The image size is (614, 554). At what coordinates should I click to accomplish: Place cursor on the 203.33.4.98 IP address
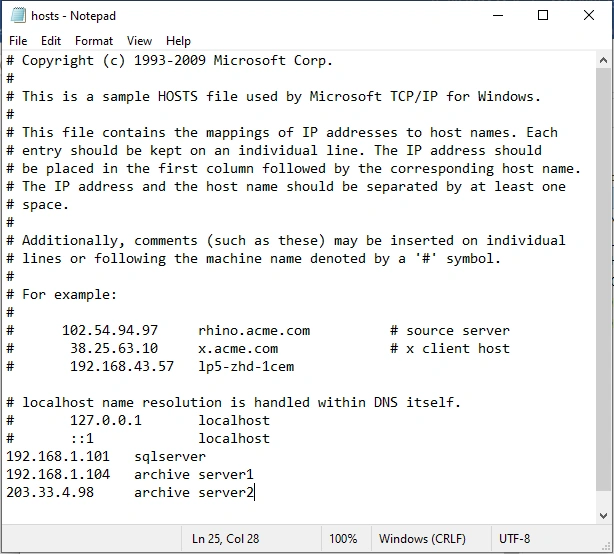pyautogui.click(x=50, y=492)
